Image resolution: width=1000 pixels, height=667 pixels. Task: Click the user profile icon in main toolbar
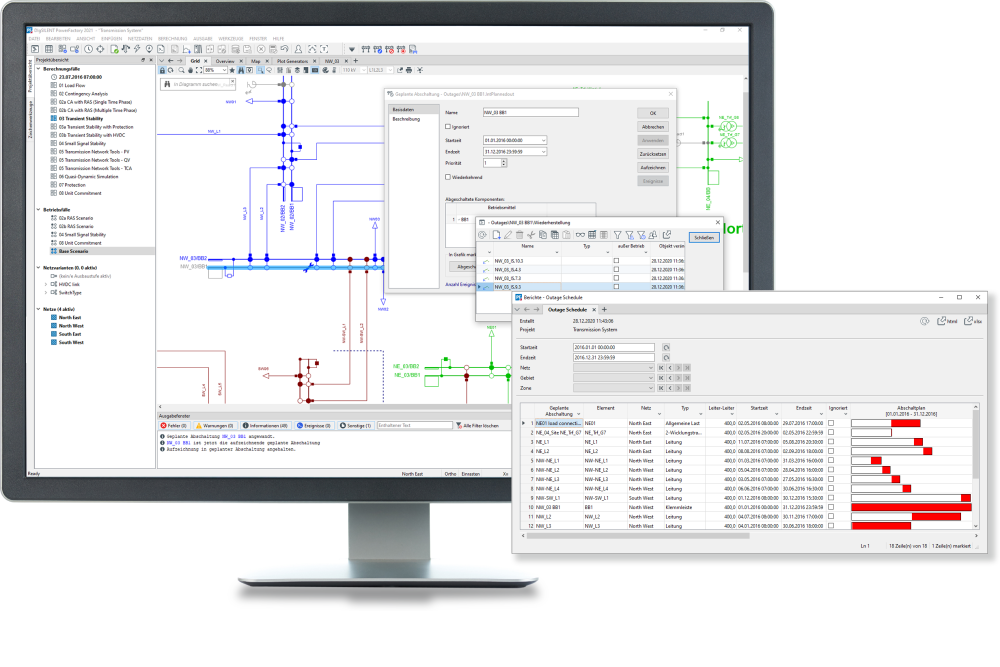(x=298, y=49)
